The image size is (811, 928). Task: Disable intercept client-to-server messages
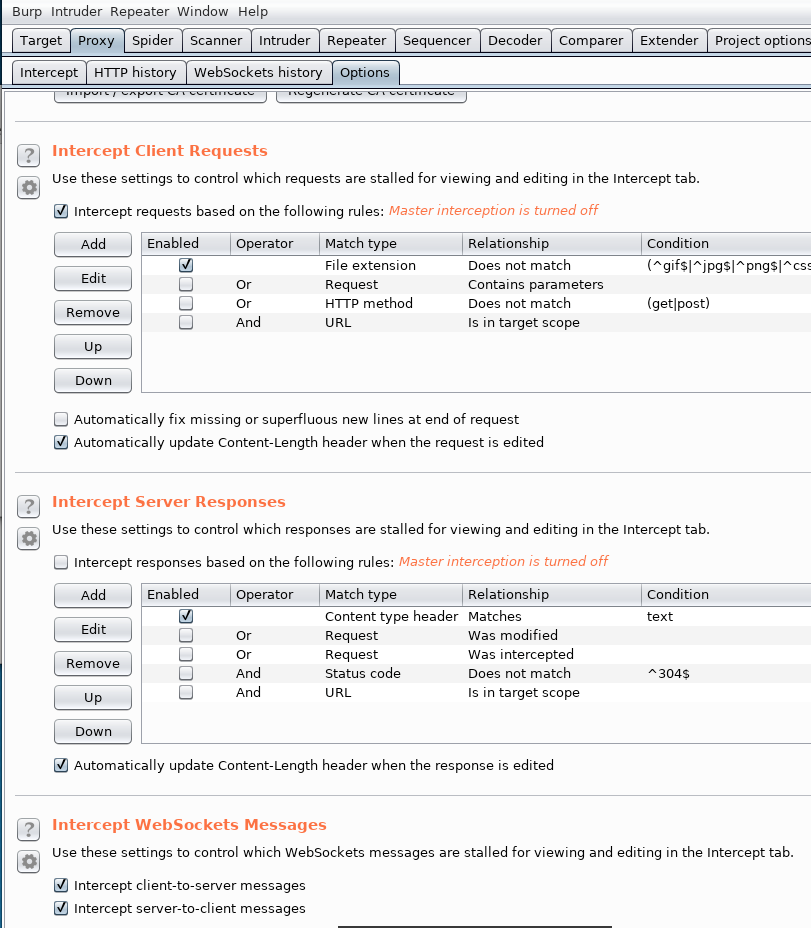(x=61, y=885)
